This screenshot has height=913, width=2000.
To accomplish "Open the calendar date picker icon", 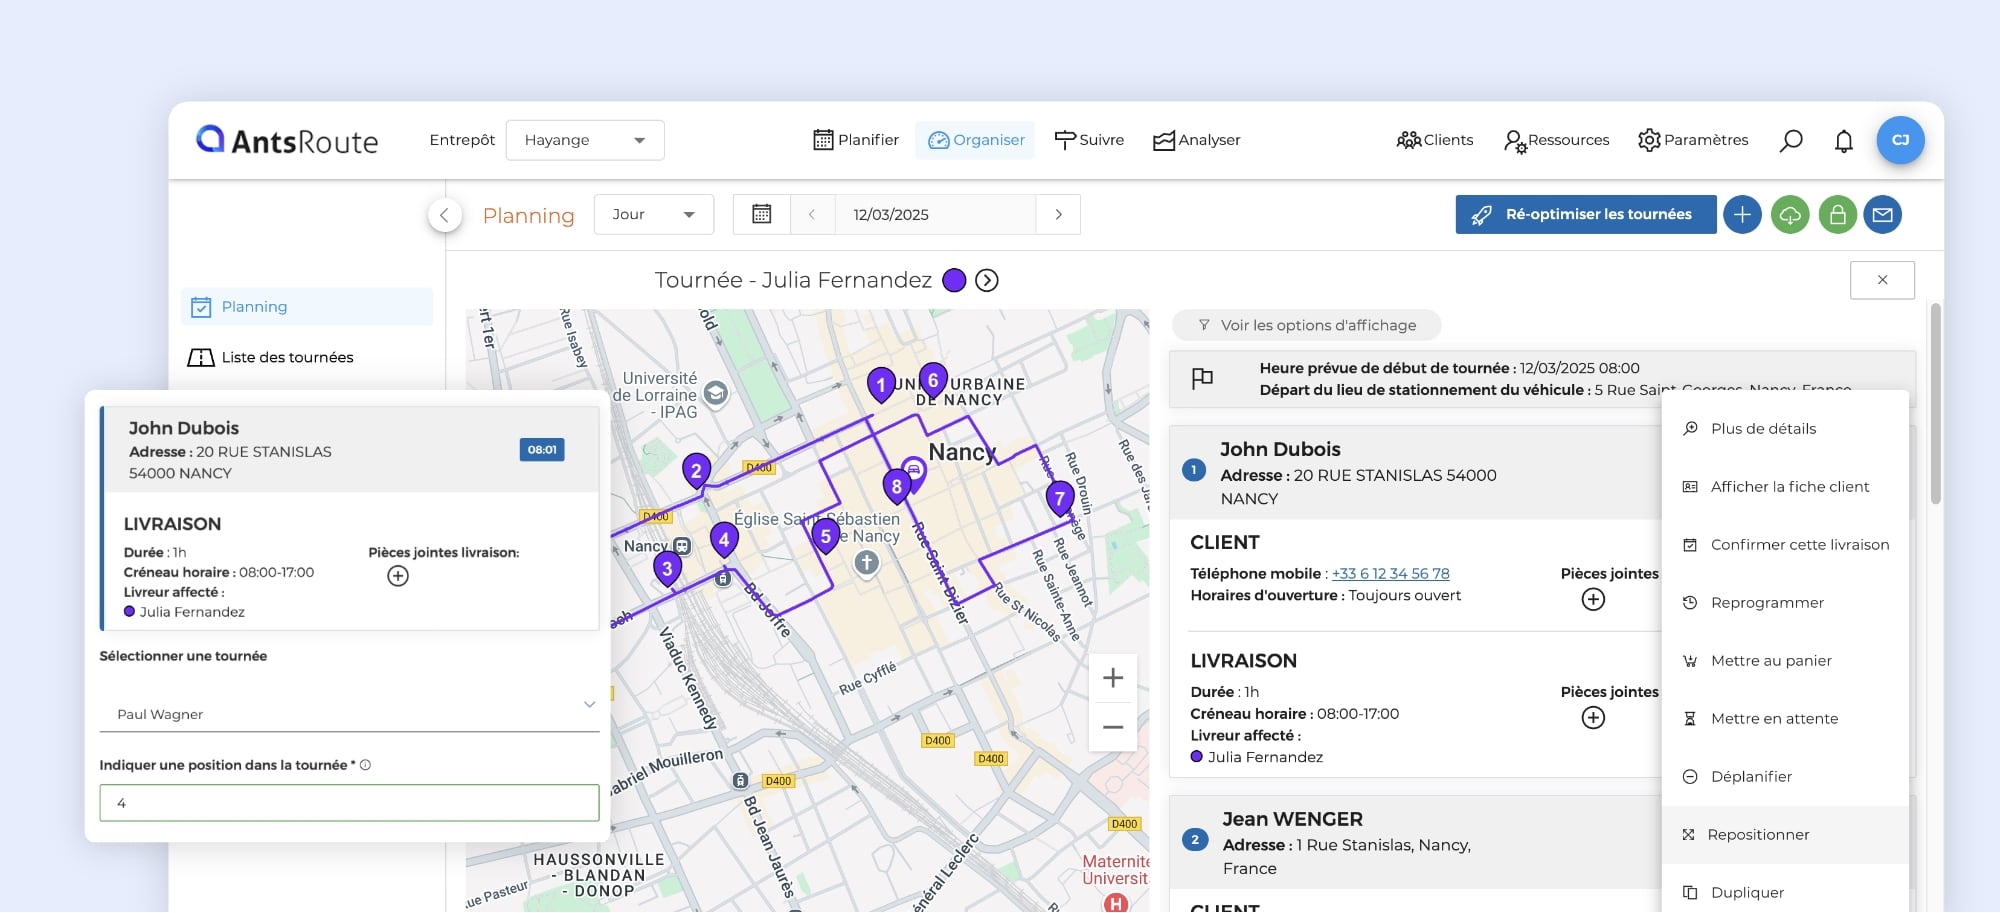I will (761, 215).
